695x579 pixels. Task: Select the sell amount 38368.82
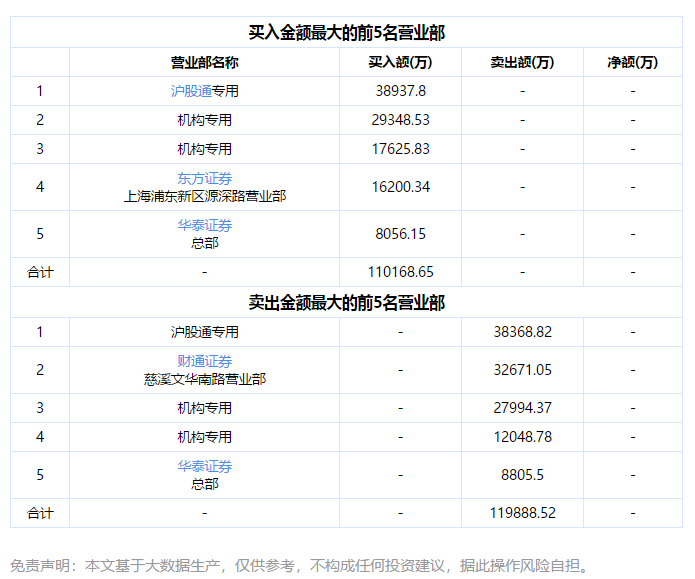523,332
